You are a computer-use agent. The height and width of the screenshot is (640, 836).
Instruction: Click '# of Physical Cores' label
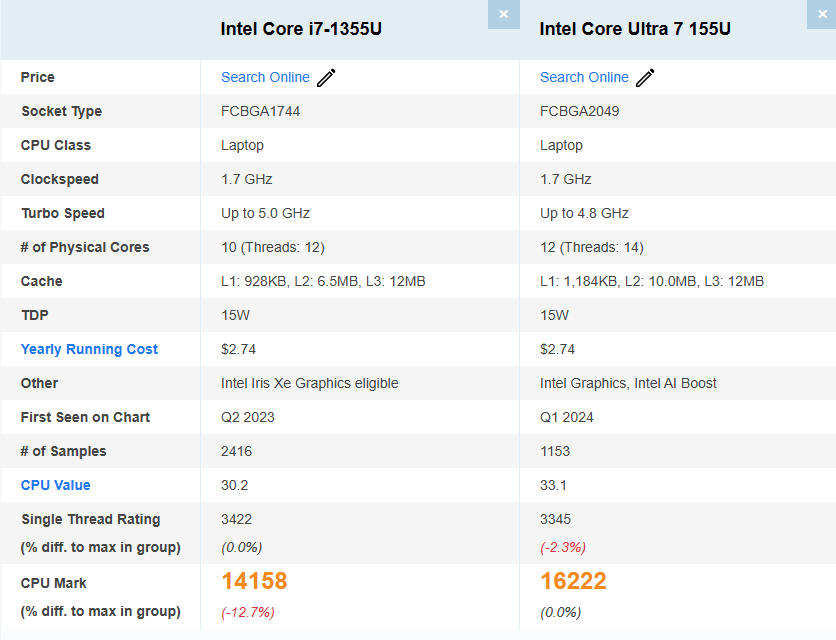coord(85,247)
